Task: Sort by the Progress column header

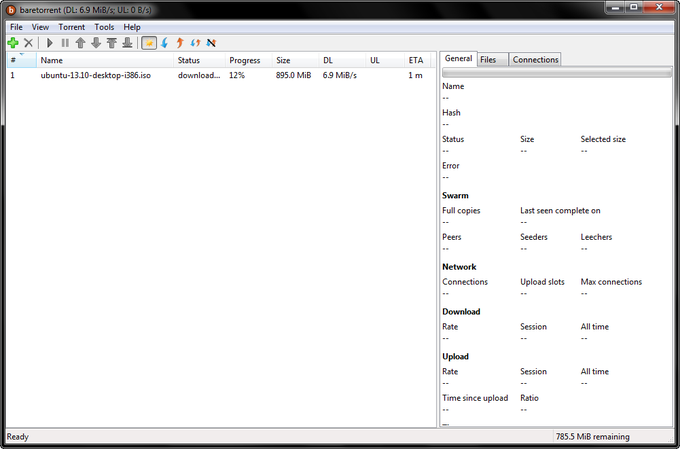Action: pos(248,60)
